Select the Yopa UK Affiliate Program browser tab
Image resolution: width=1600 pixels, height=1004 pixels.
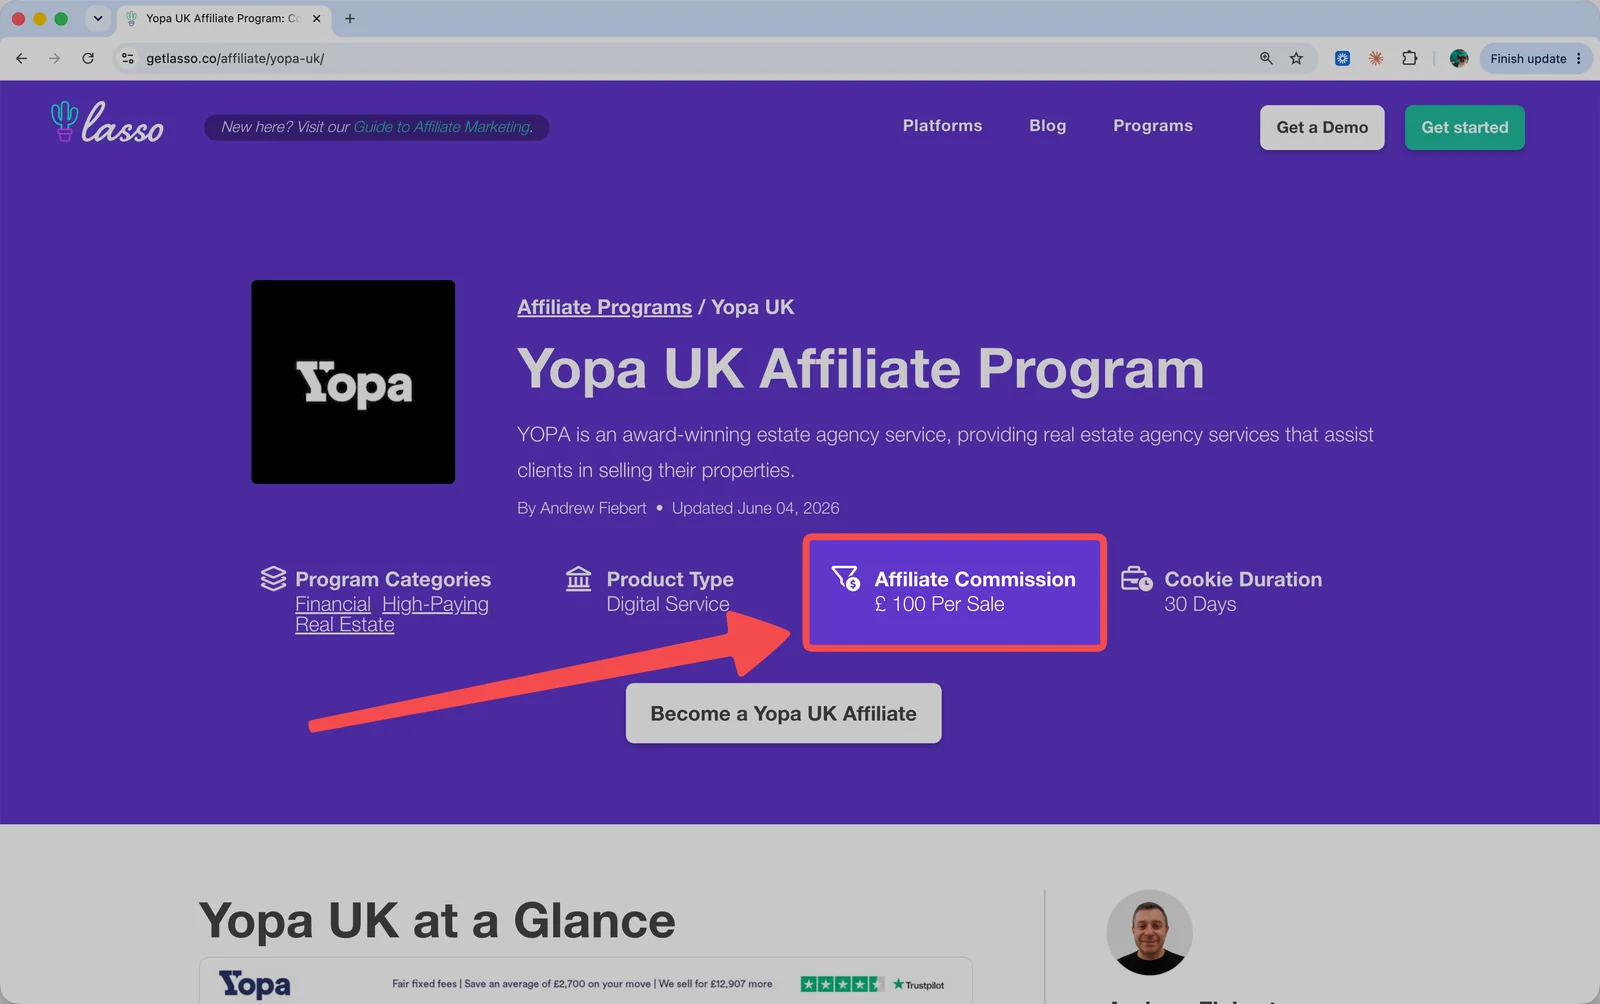(x=224, y=18)
